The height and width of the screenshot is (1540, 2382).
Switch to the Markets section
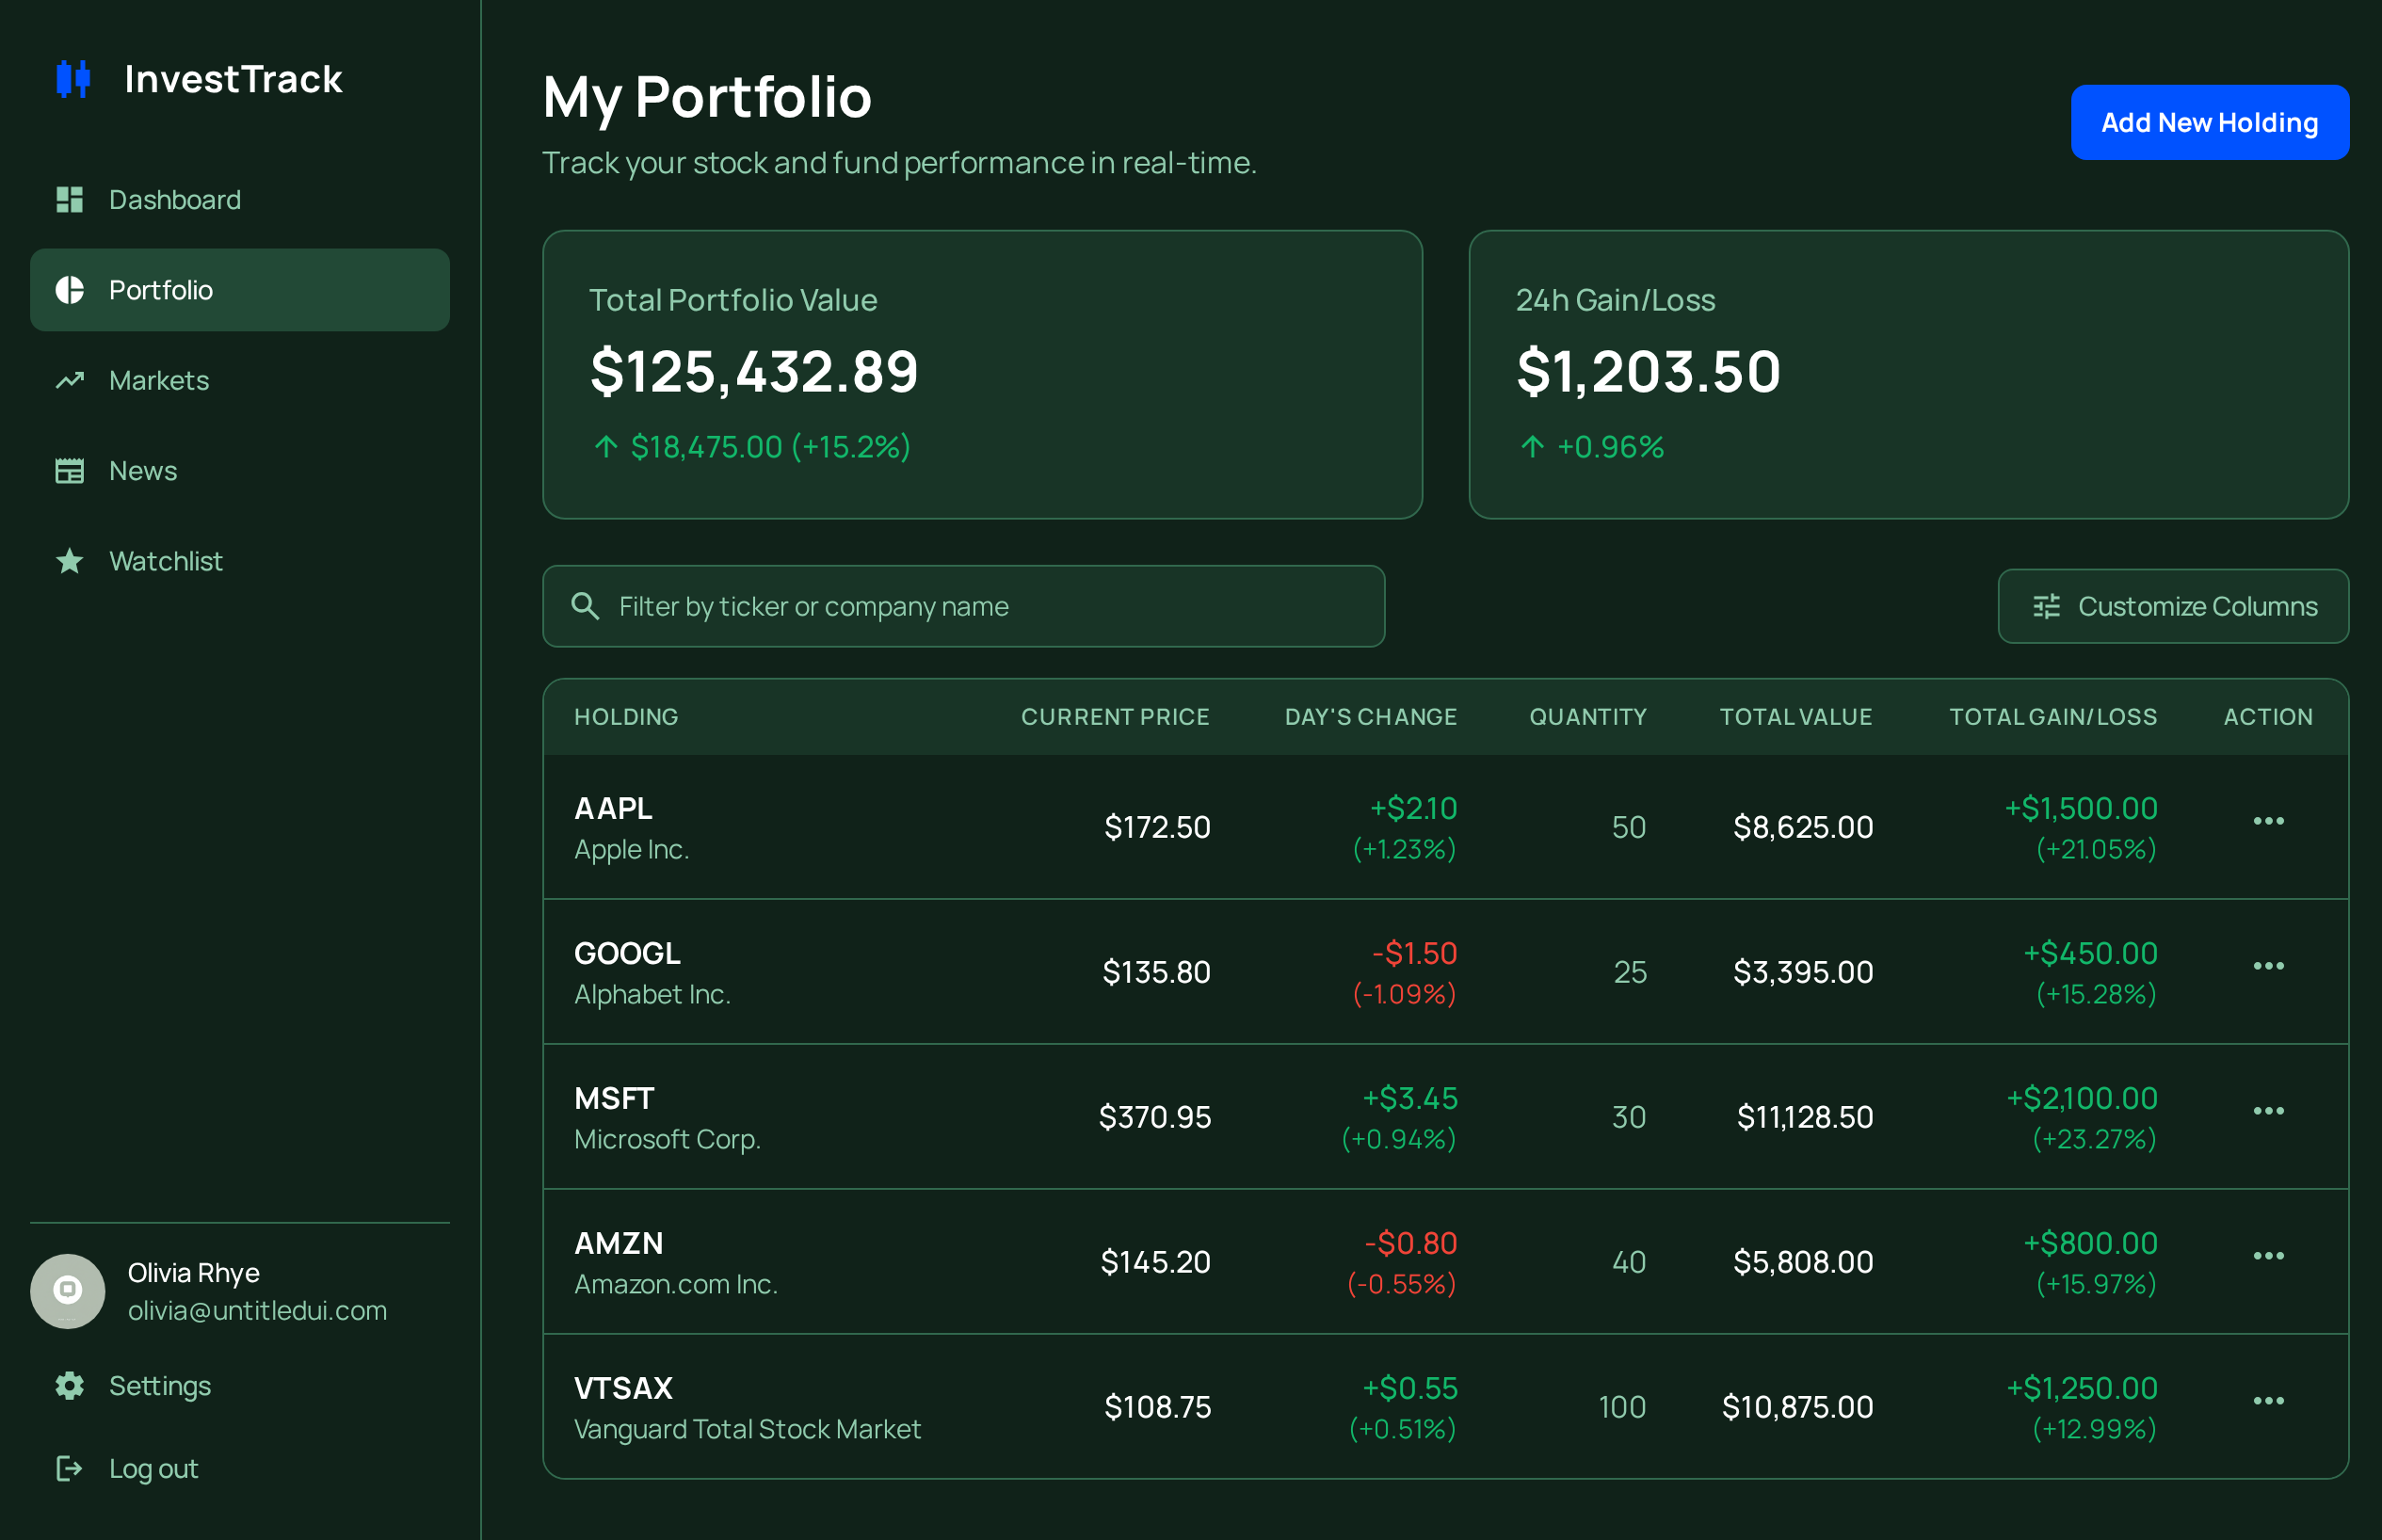pos(159,380)
